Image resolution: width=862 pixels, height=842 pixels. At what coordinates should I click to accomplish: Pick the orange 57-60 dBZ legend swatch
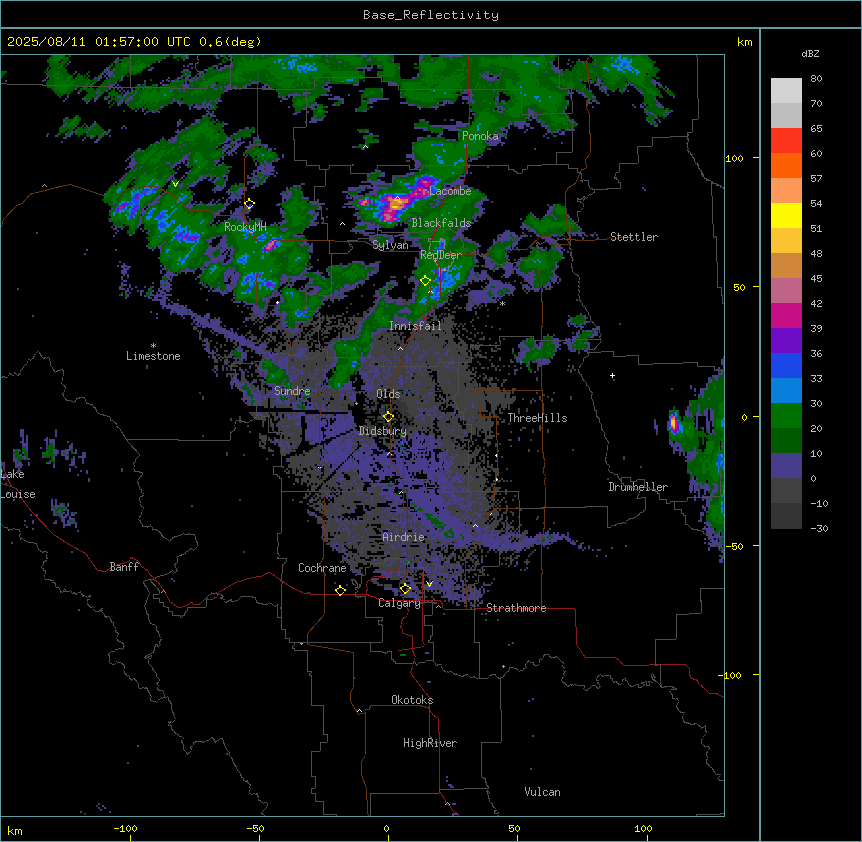[x=786, y=165]
